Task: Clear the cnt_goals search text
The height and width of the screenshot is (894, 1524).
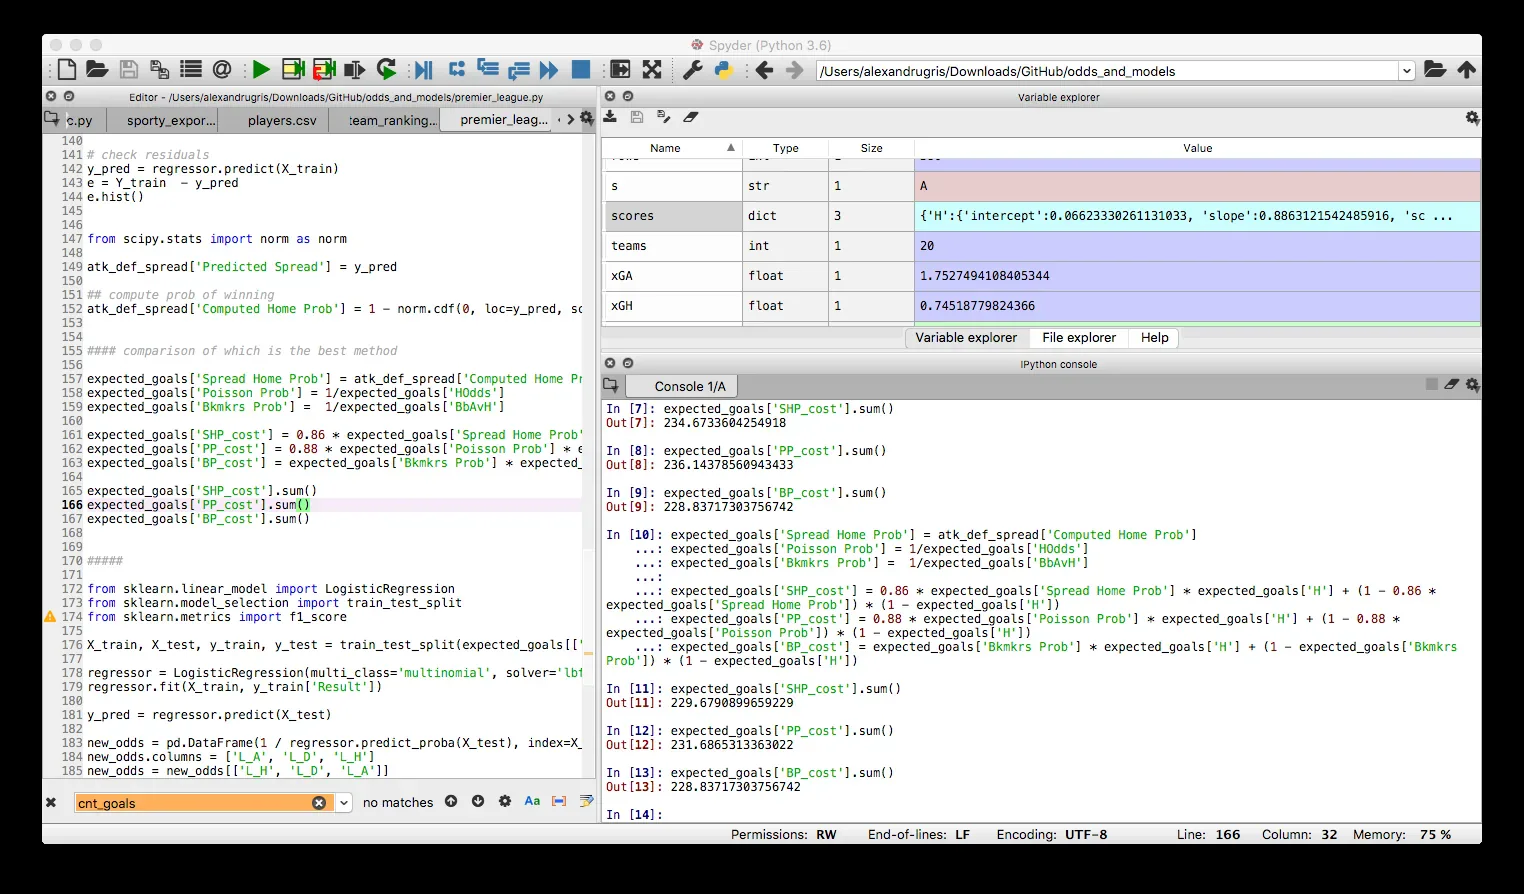Action: (x=319, y=803)
